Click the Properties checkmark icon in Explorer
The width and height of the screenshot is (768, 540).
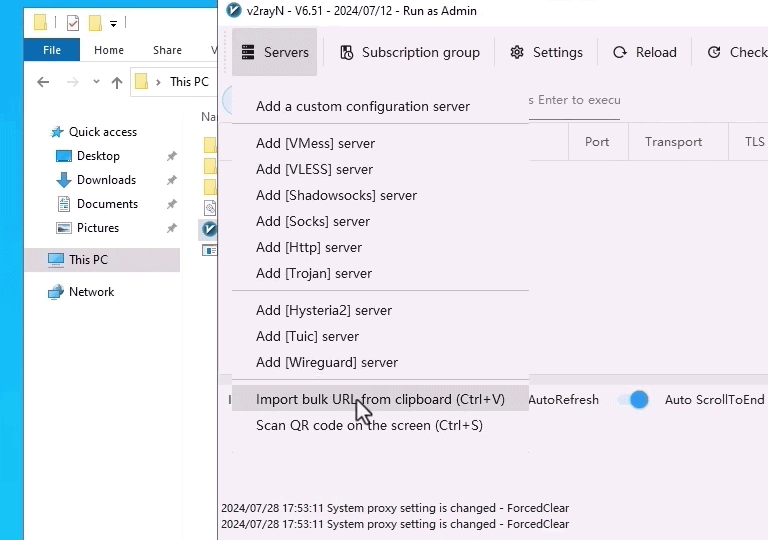[72, 22]
